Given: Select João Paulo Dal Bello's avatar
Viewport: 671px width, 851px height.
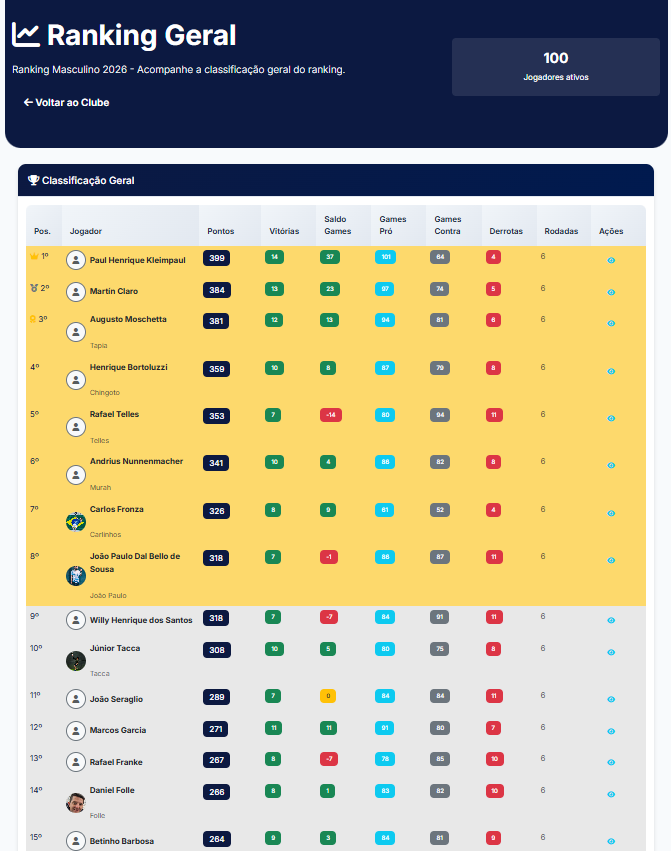Looking at the screenshot, I should coord(75,576).
